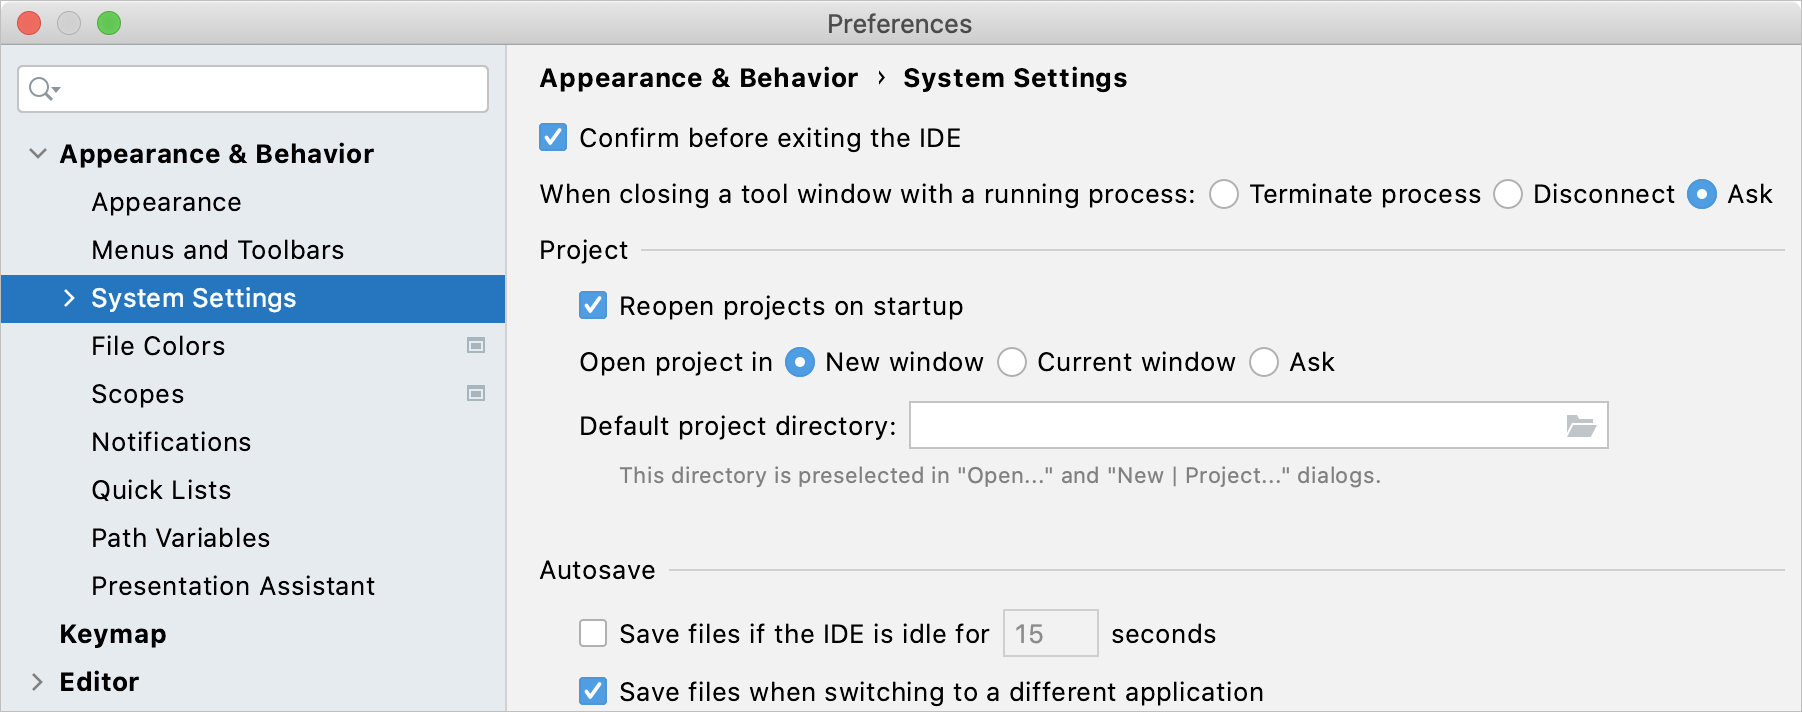Disable Confirm before exiting the IDE
Image resolution: width=1802 pixels, height=712 pixels.
[552, 137]
